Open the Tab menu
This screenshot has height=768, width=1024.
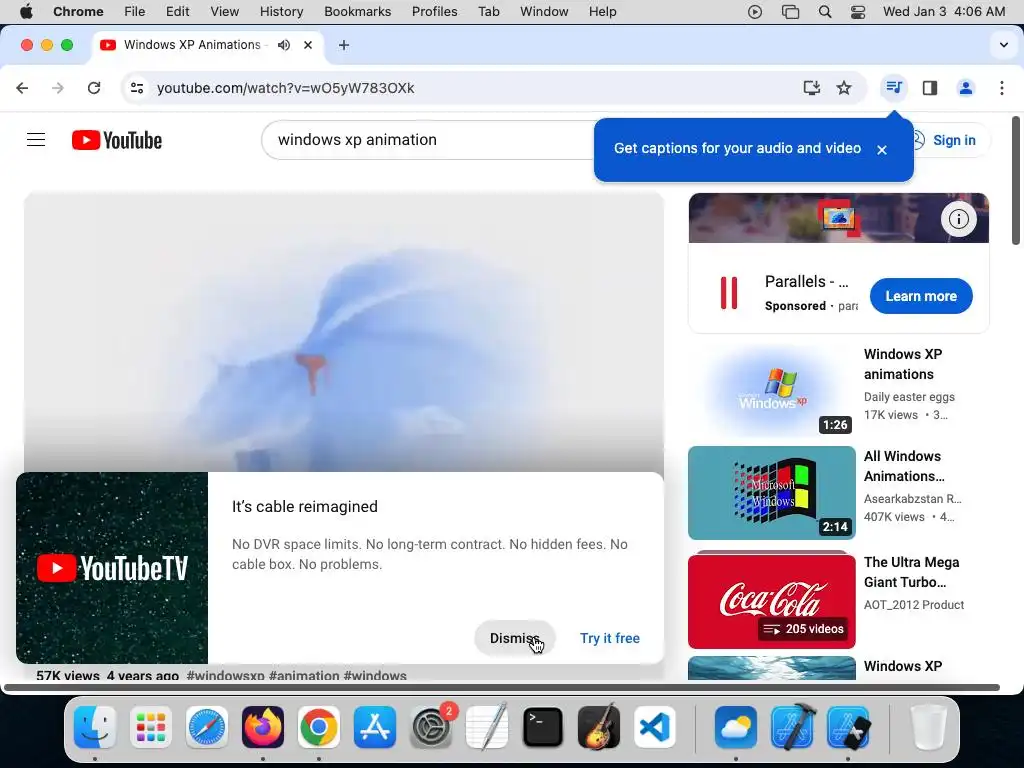tap(488, 11)
